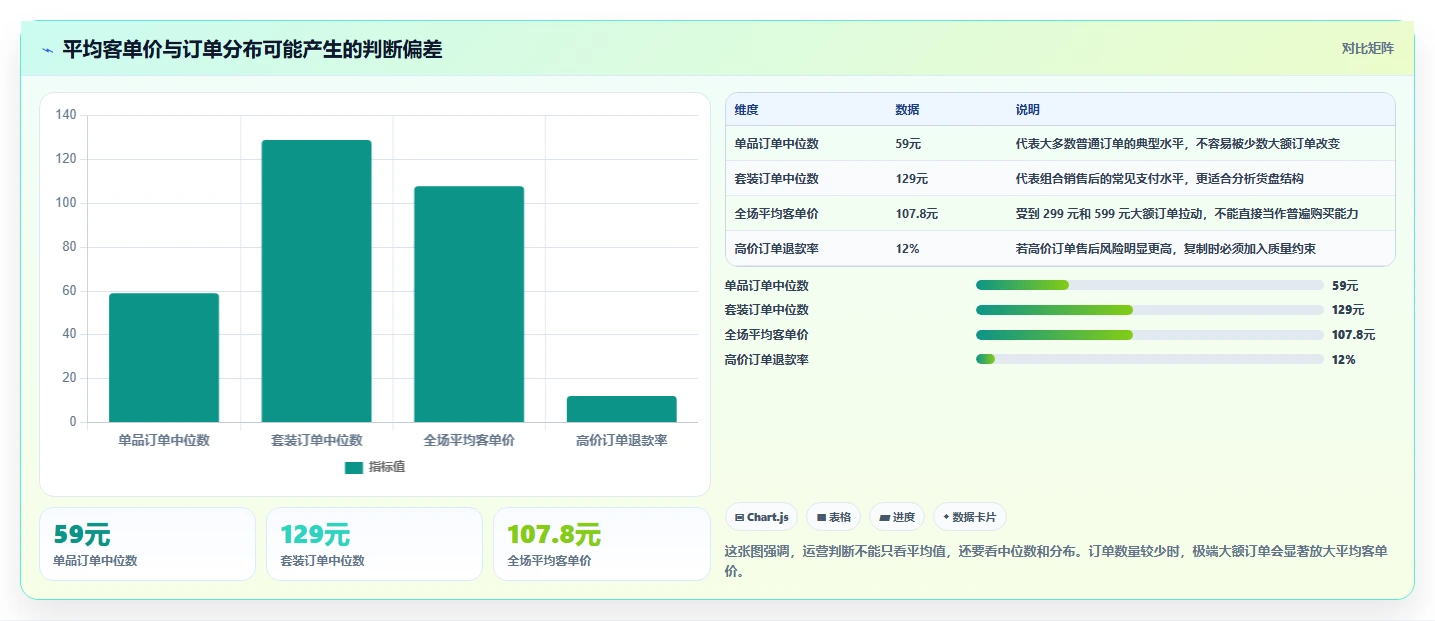Click the 单品订单中位数 bar in chart
This screenshot has width=1435, height=621.
[x=164, y=357]
